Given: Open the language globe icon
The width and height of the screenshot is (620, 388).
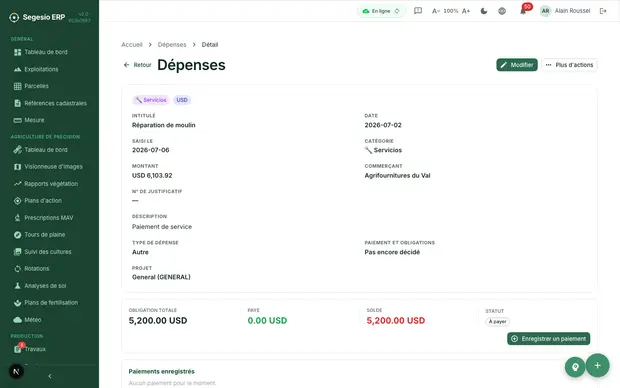Looking at the screenshot, I should [x=502, y=11].
